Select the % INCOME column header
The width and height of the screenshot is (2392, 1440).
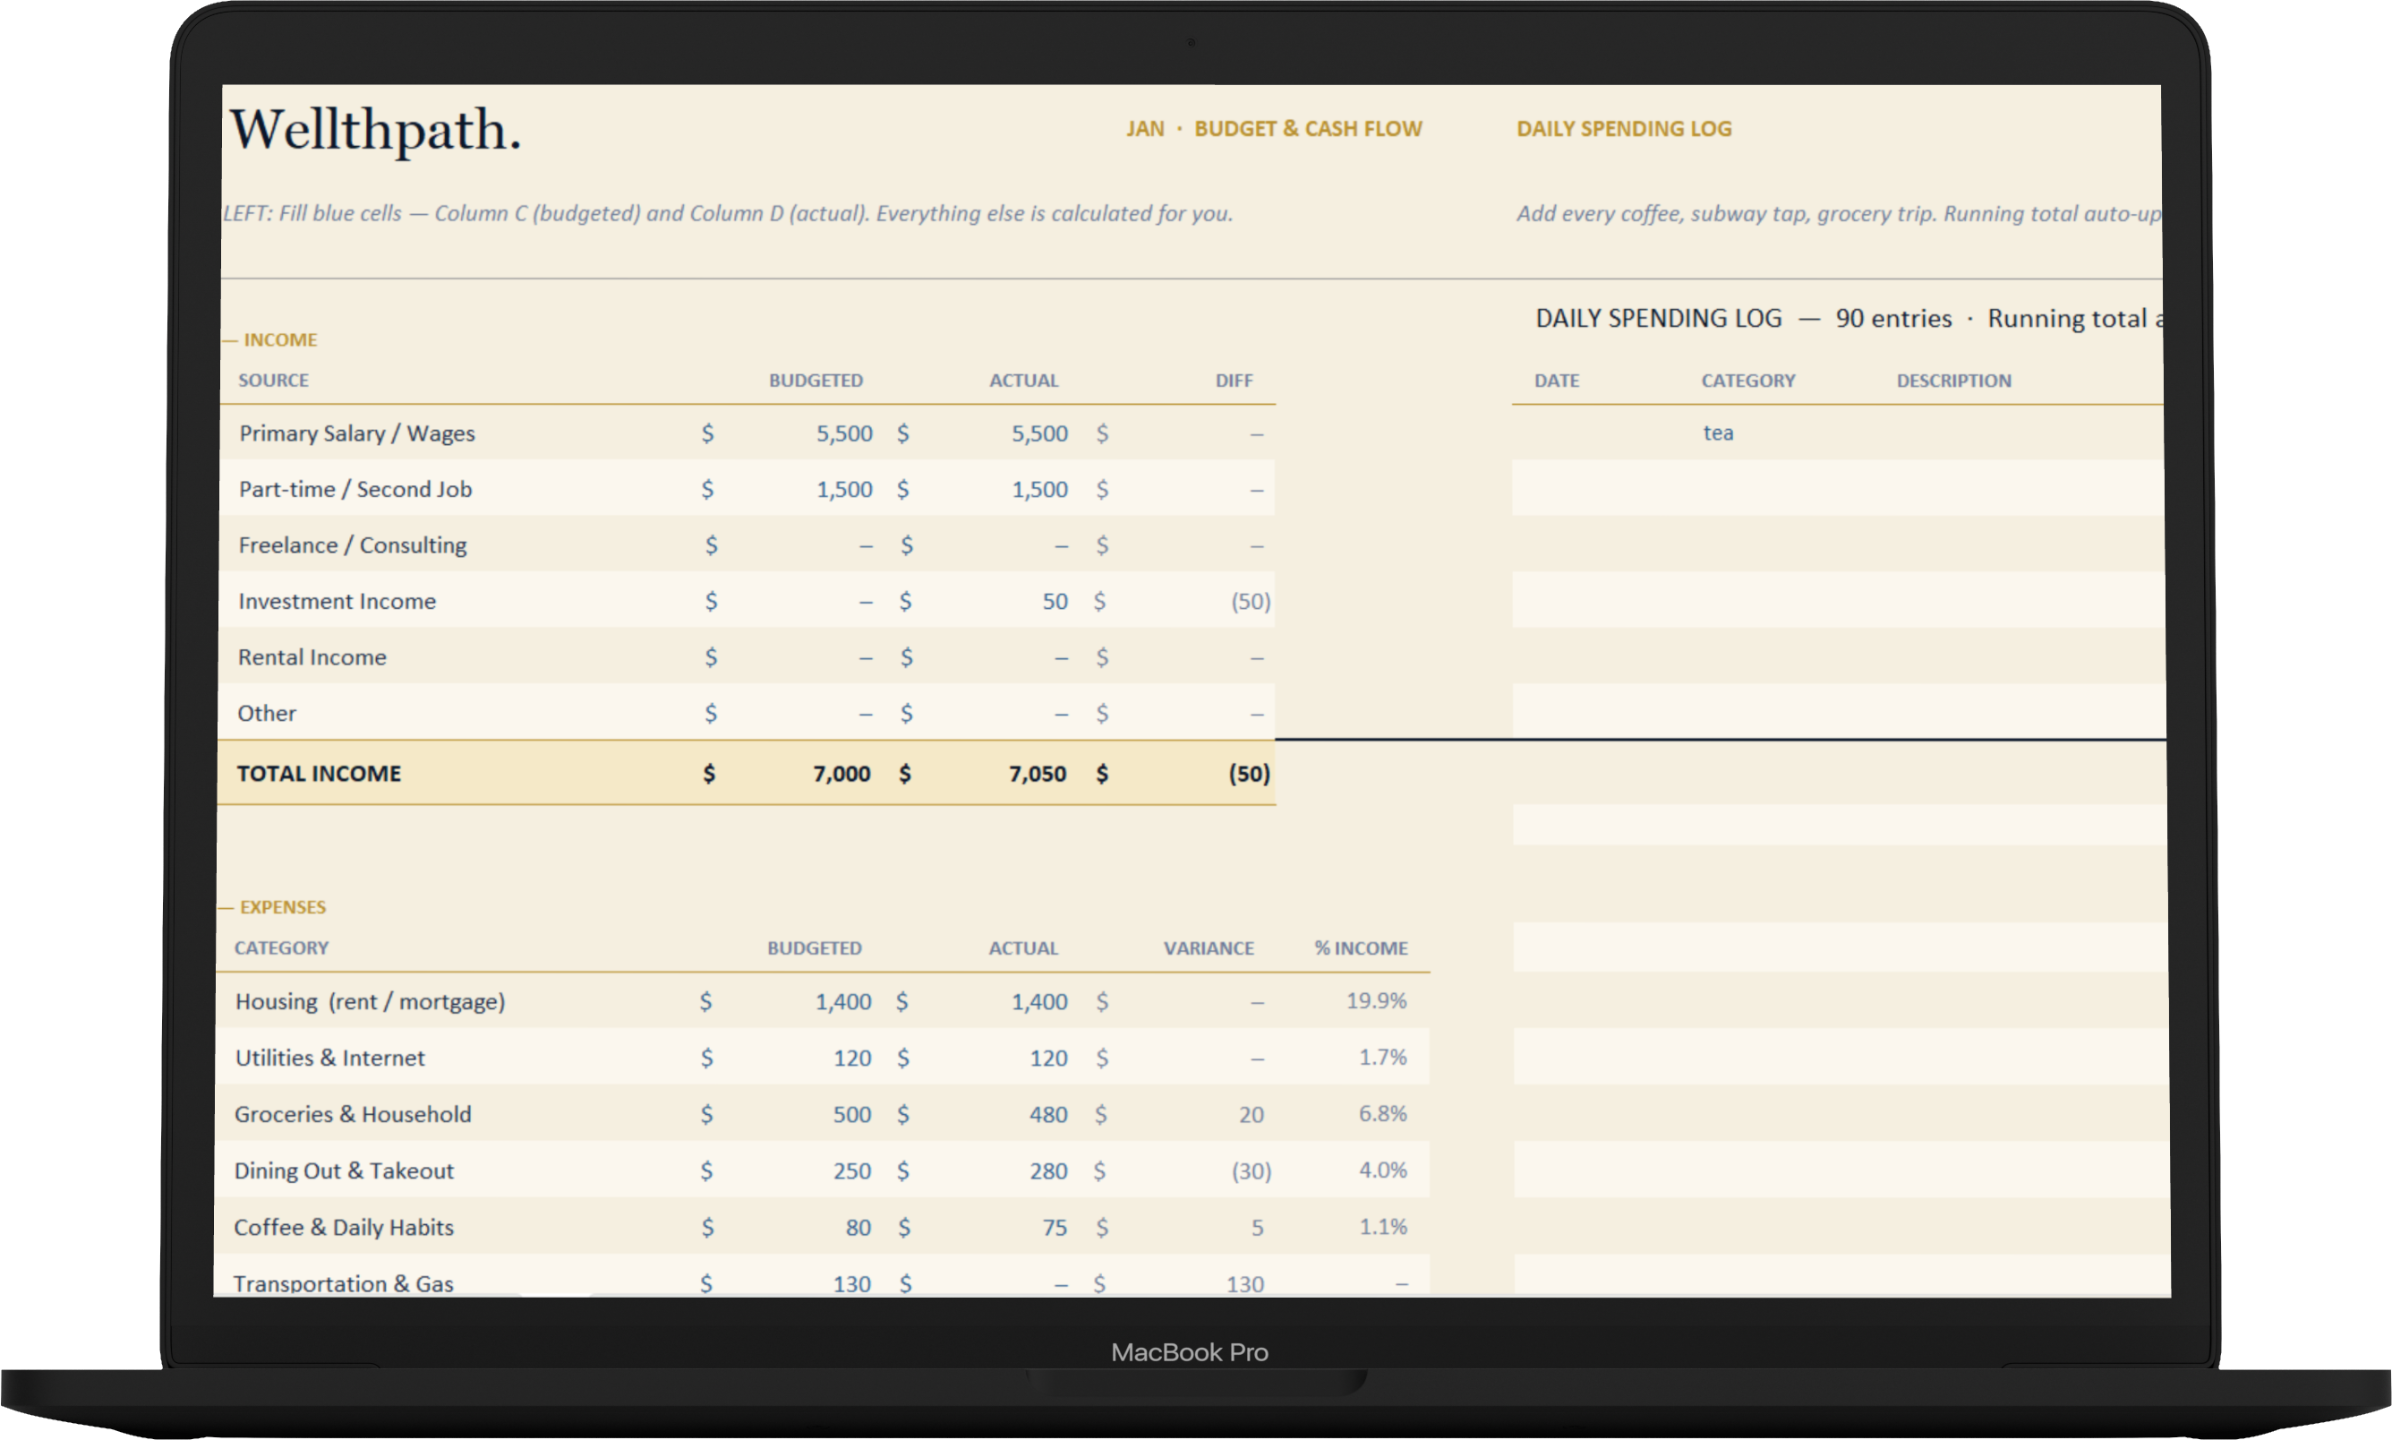1361,948
